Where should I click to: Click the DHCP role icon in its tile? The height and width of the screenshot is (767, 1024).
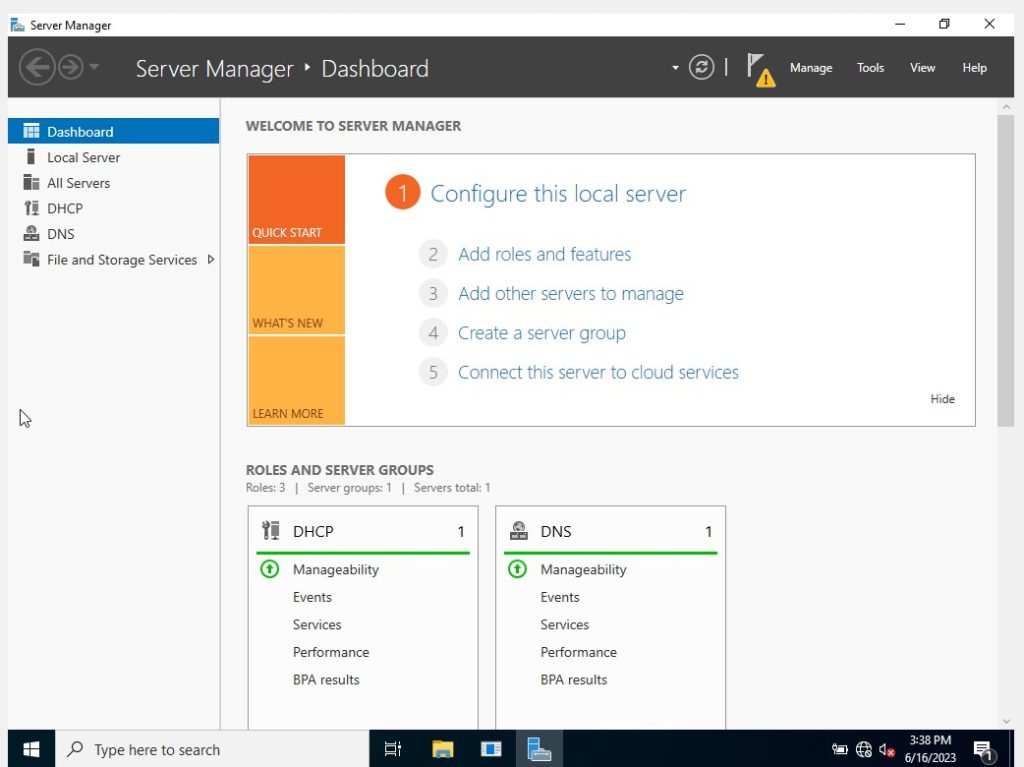coord(269,531)
